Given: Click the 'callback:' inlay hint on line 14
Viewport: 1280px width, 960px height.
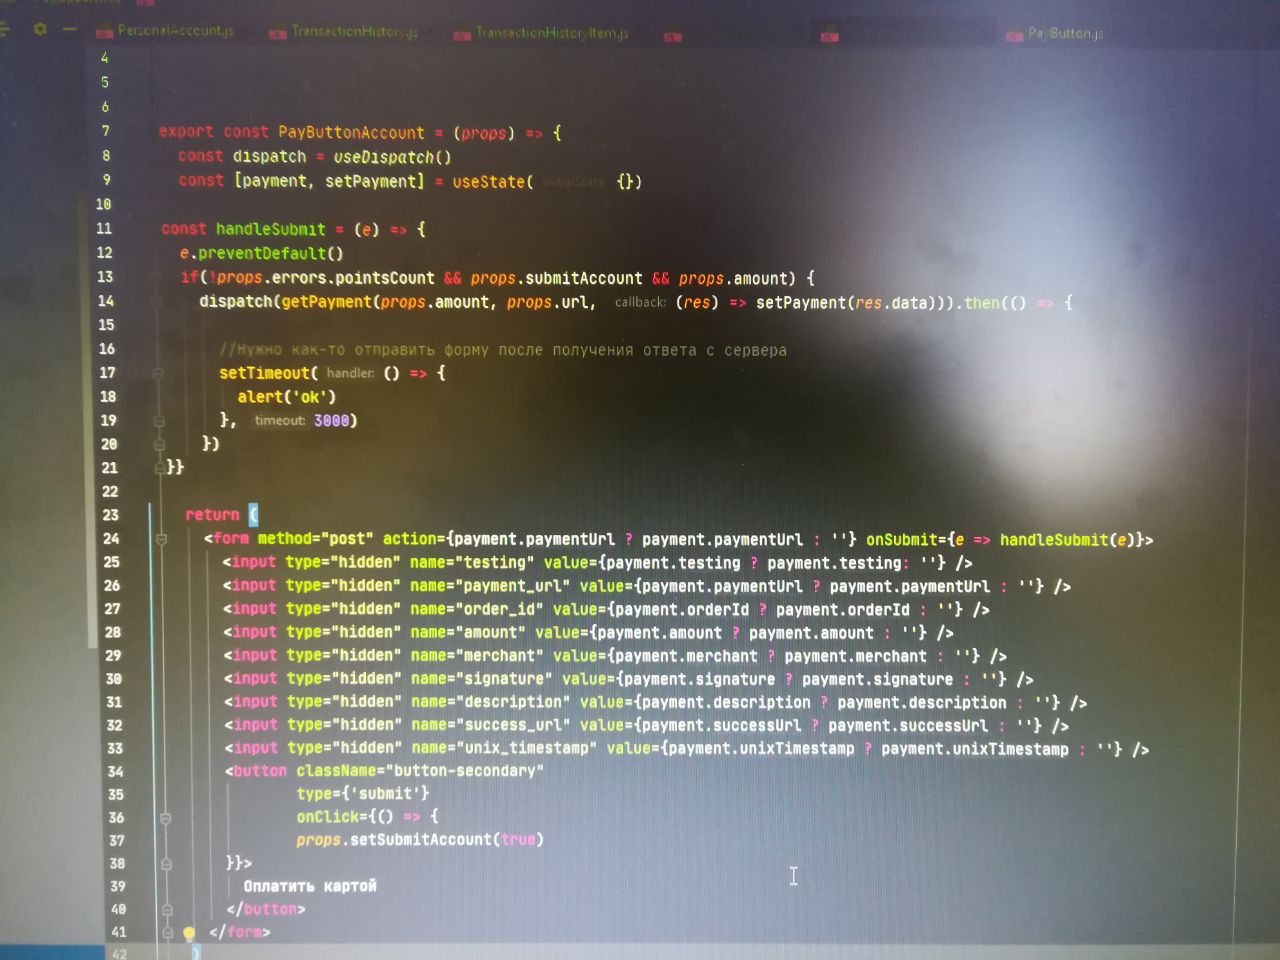Looking at the screenshot, I should pos(640,302).
